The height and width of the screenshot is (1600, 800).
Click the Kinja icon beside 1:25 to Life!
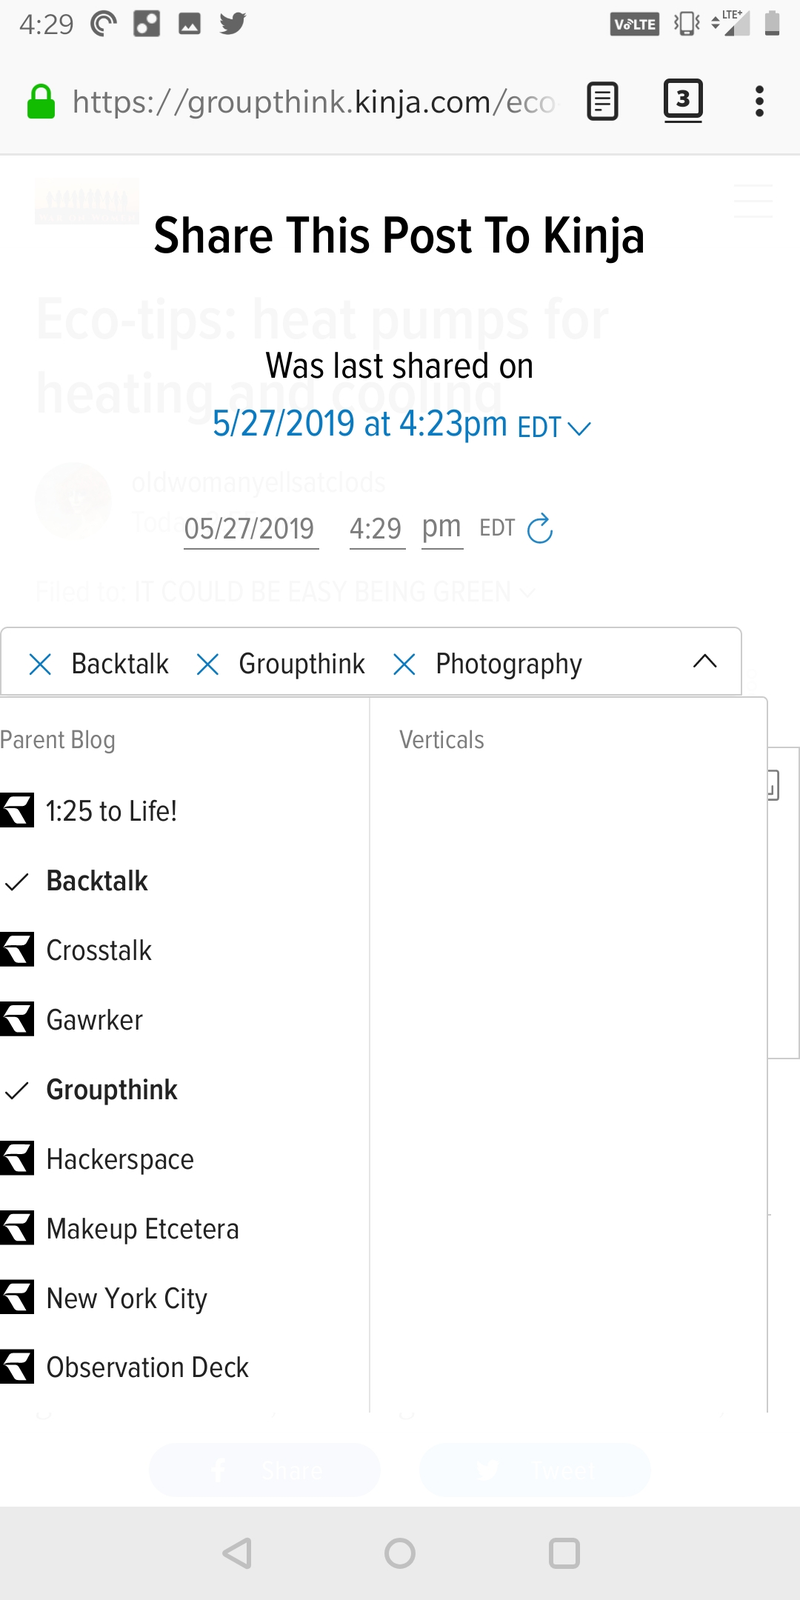tap(17, 810)
